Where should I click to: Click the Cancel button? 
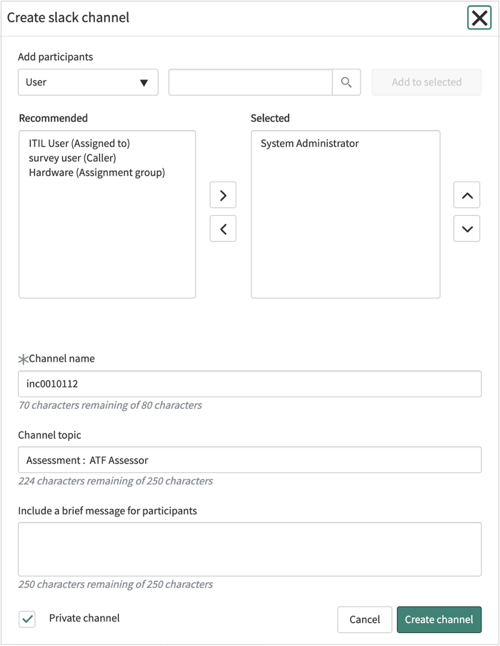tap(364, 620)
